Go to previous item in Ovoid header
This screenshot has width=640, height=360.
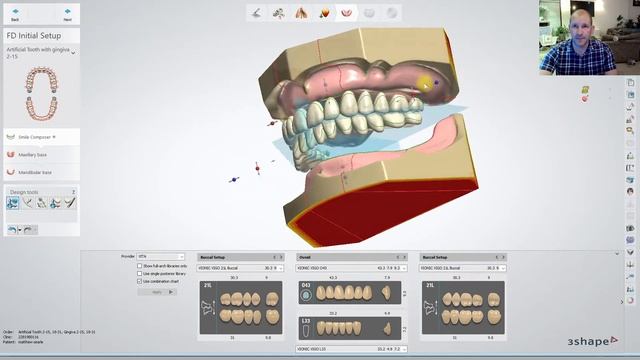398,257
